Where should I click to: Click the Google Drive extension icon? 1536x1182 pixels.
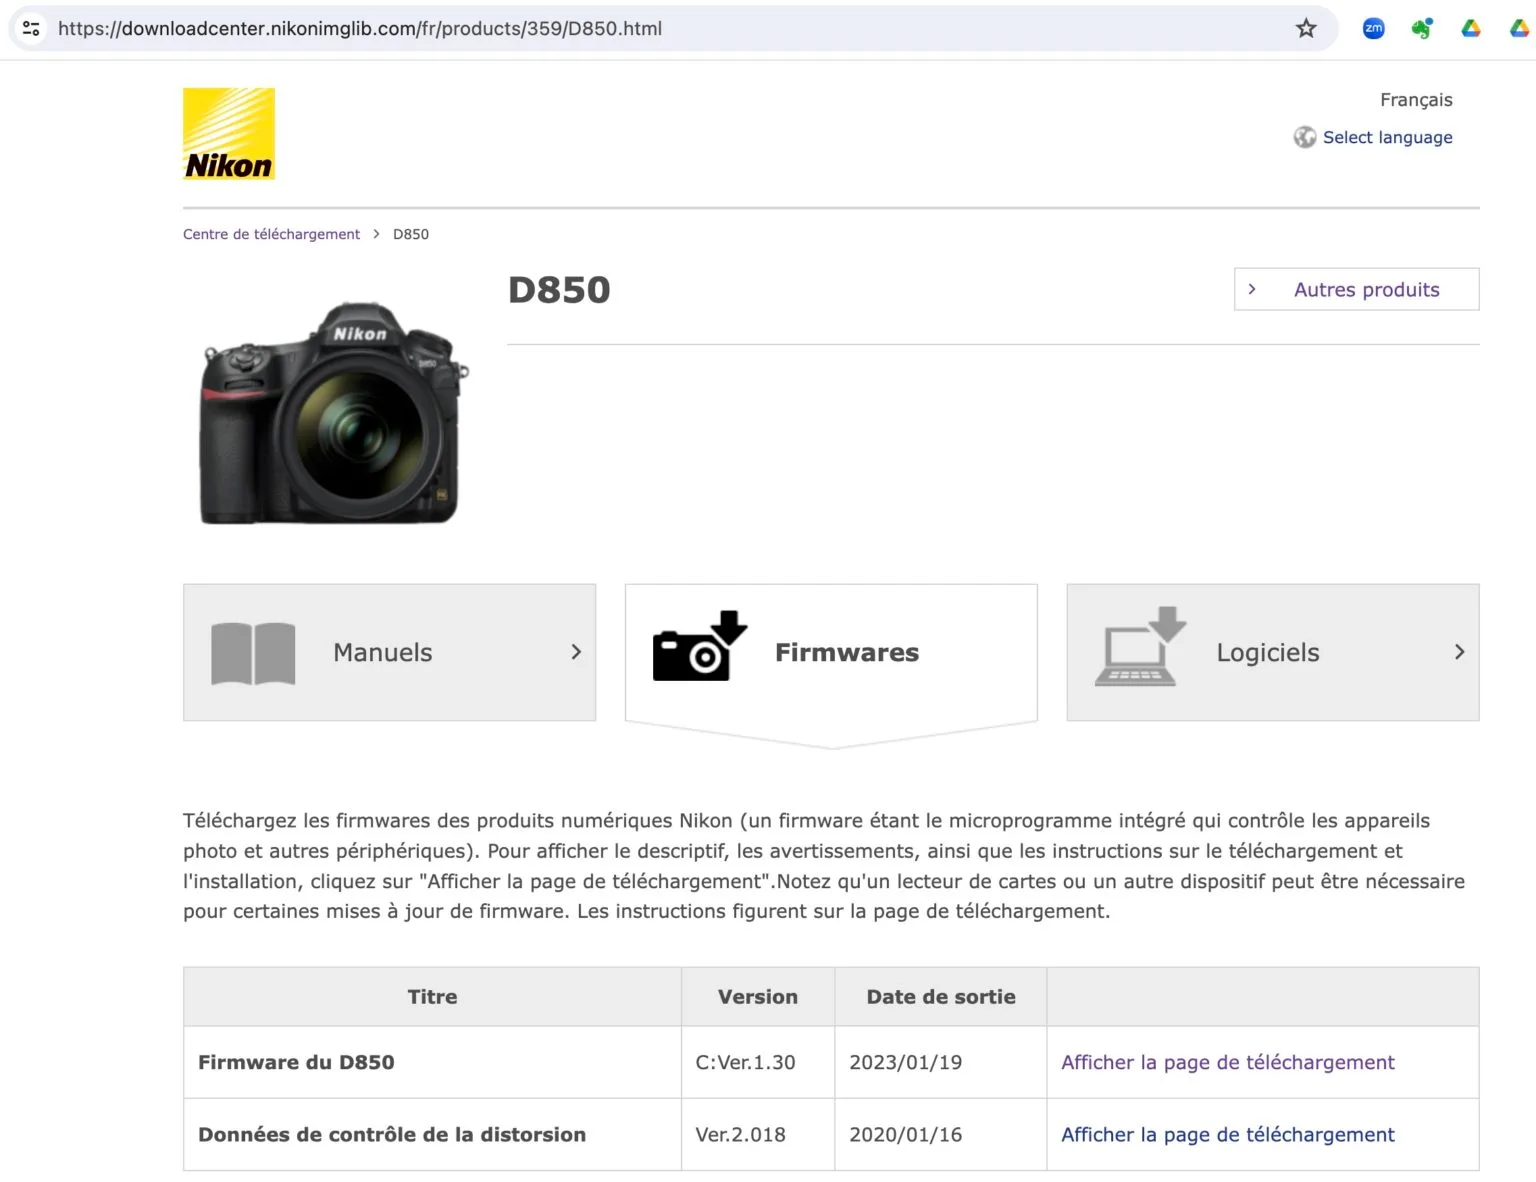click(x=1470, y=28)
